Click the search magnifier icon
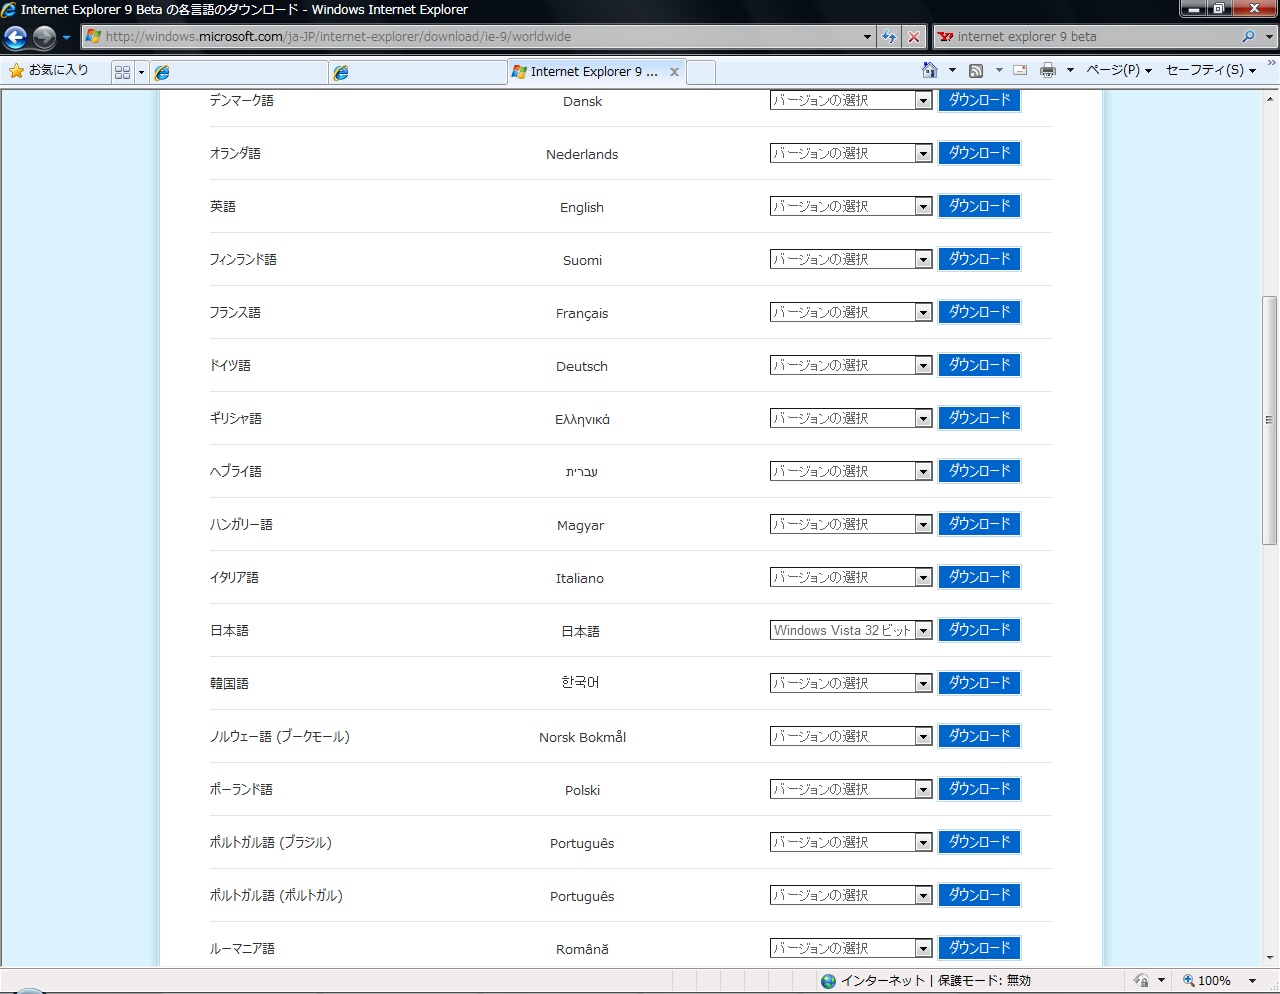The image size is (1280, 994). (1248, 37)
